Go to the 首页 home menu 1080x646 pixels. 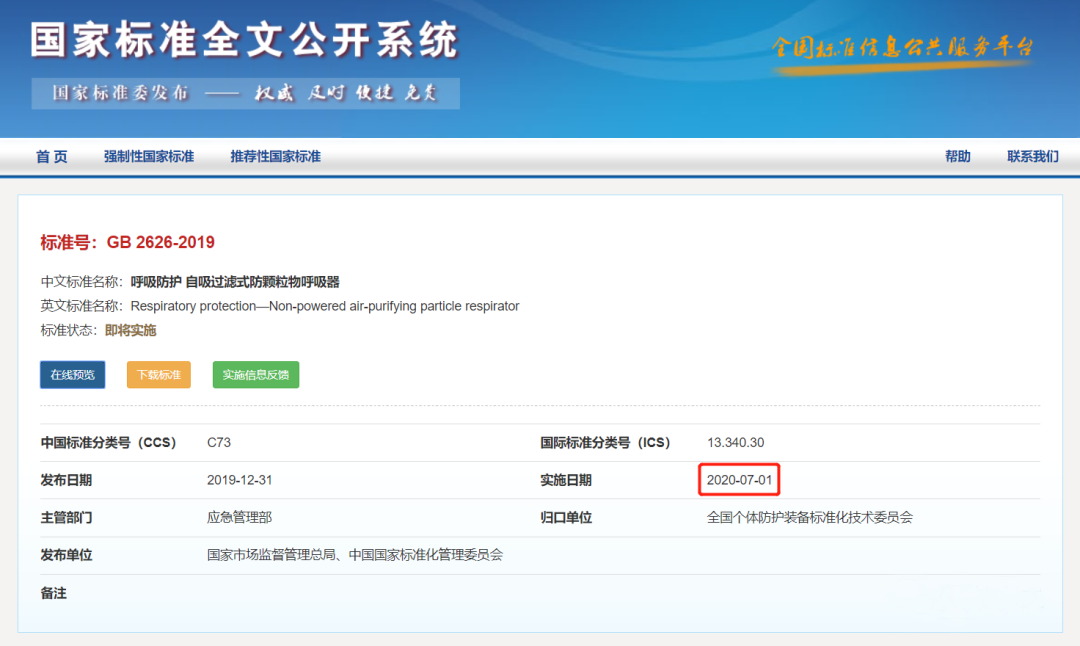pyautogui.click(x=51, y=156)
